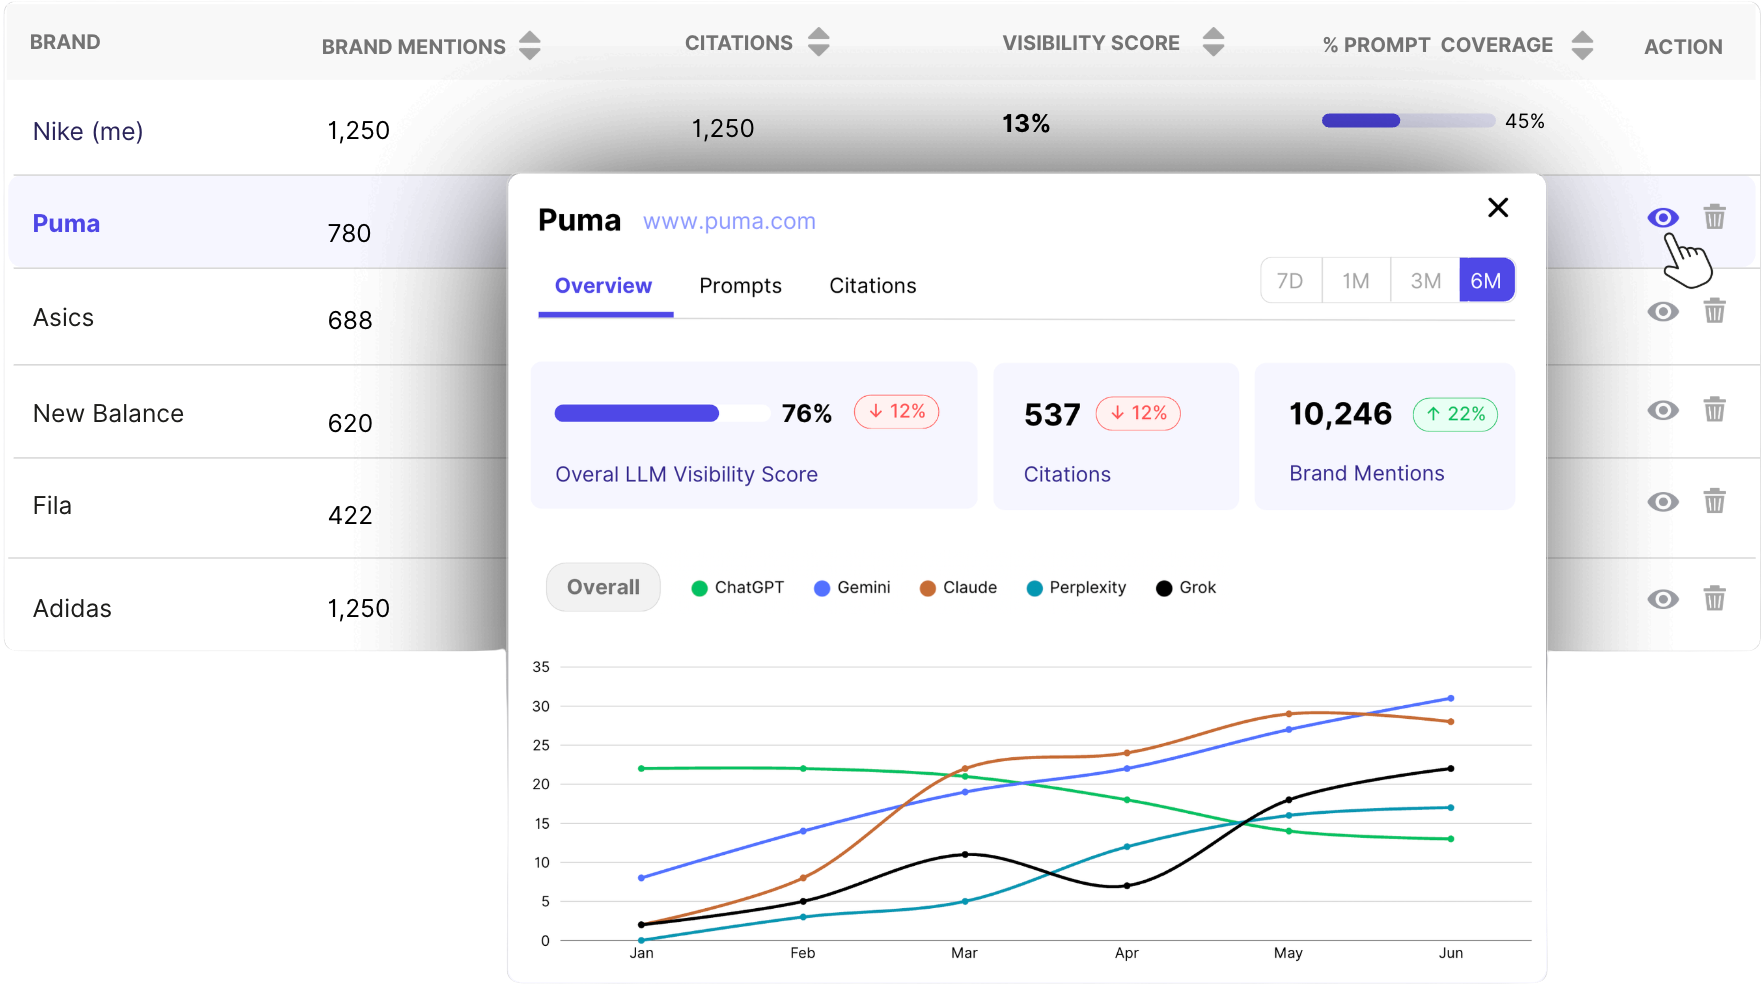Screen dimensions: 1764x988
Task: Click the Overal LLM Visibility Score card label
Action: pyautogui.click(x=686, y=474)
